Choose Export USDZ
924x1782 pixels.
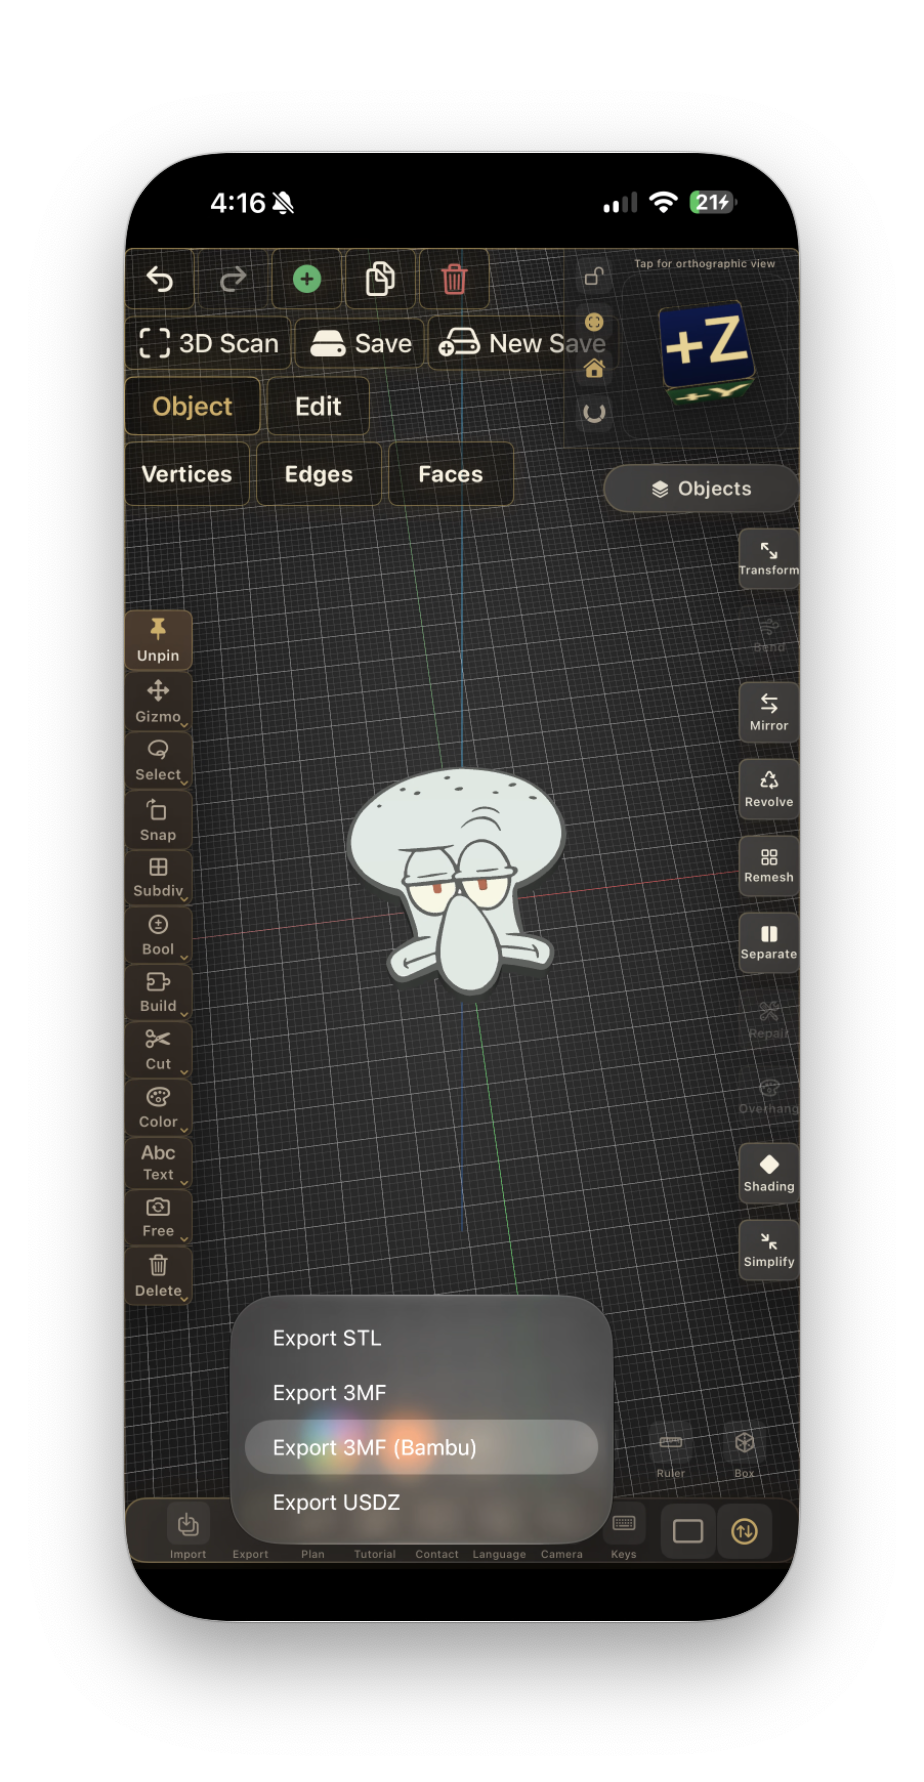click(421, 1502)
